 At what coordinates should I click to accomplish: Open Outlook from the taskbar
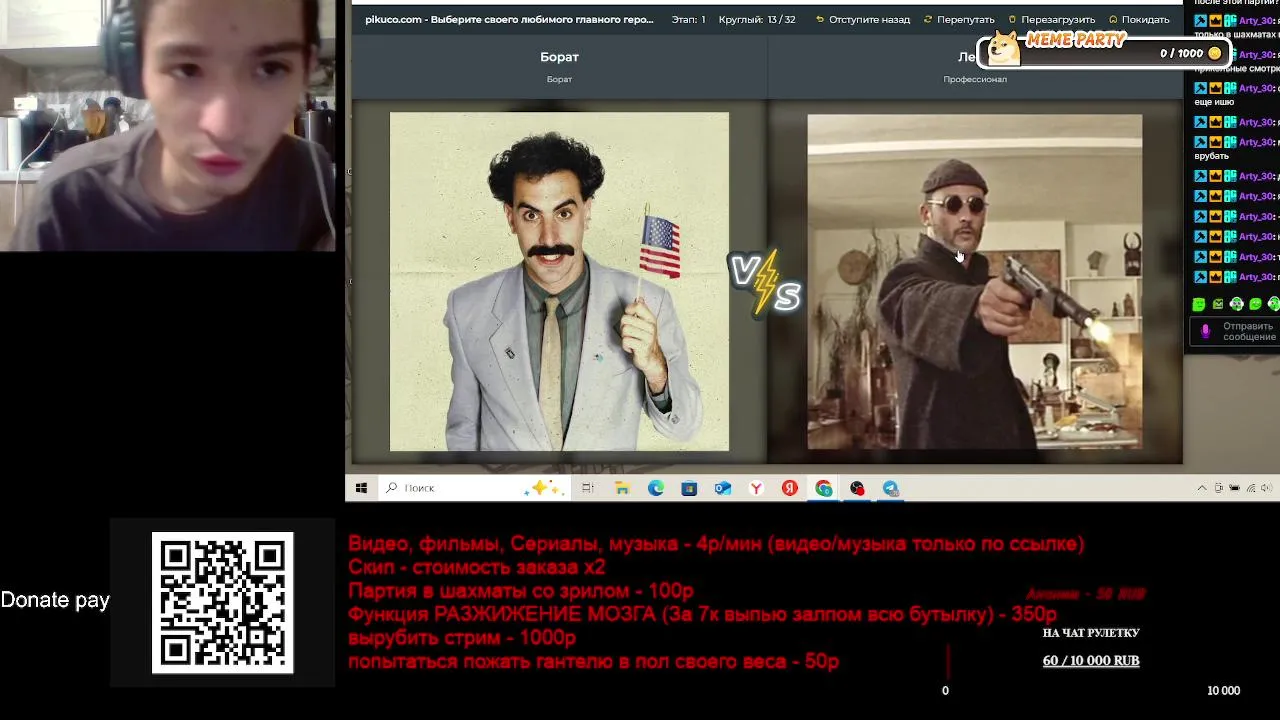[x=723, y=488]
